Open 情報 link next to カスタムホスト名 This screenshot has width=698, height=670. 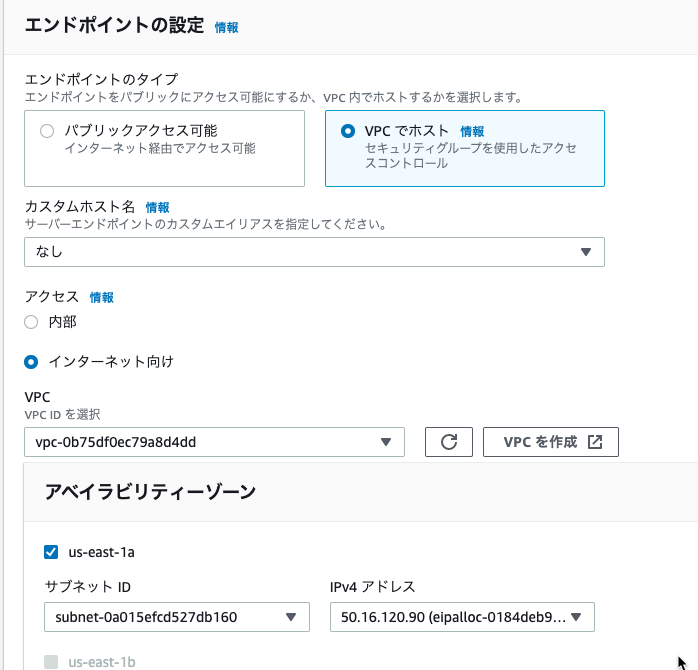coord(158,207)
